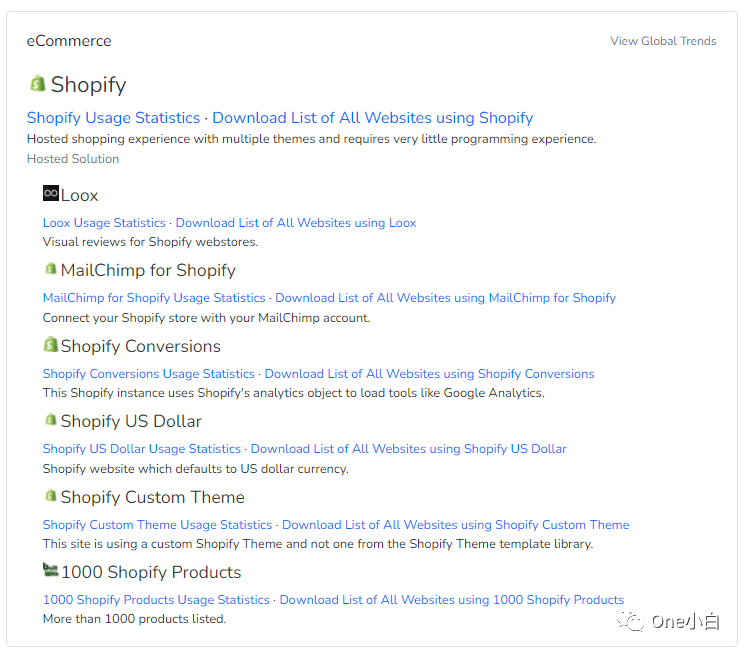Screen dimensions: 744x653
Task: Download List of All Websites using Shopify
Action: tap(372, 118)
